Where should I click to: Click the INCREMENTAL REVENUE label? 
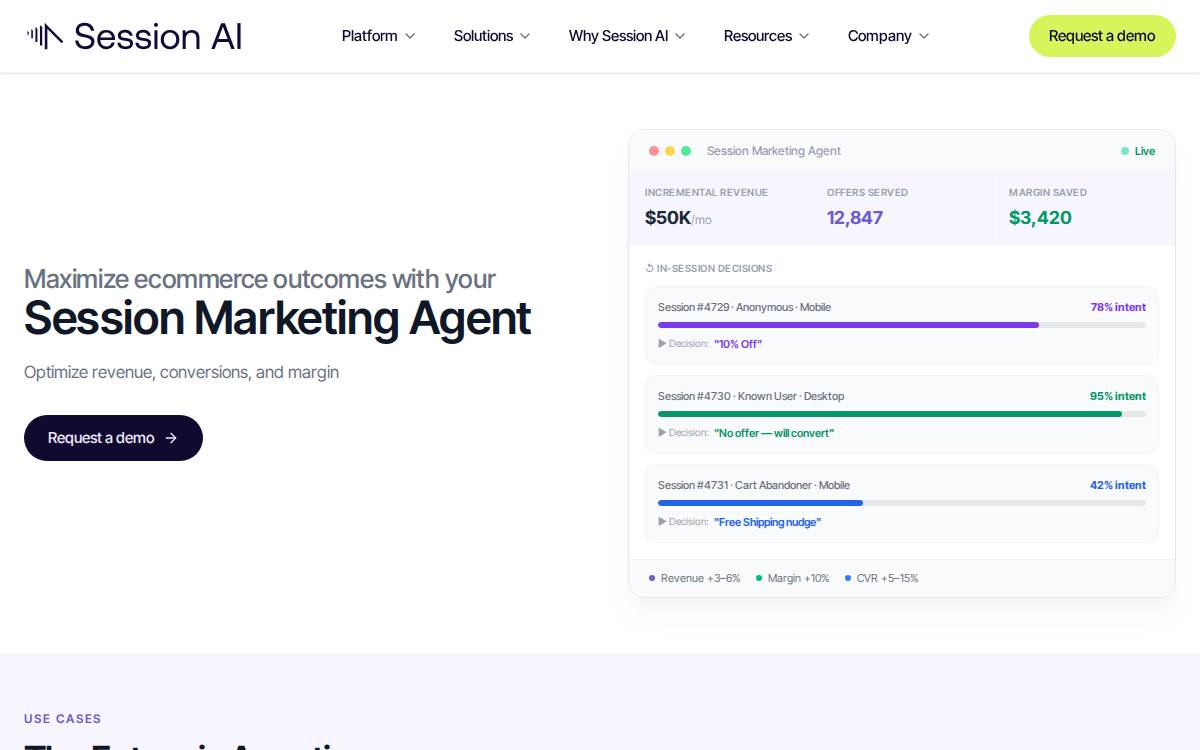click(x=706, y=192)
